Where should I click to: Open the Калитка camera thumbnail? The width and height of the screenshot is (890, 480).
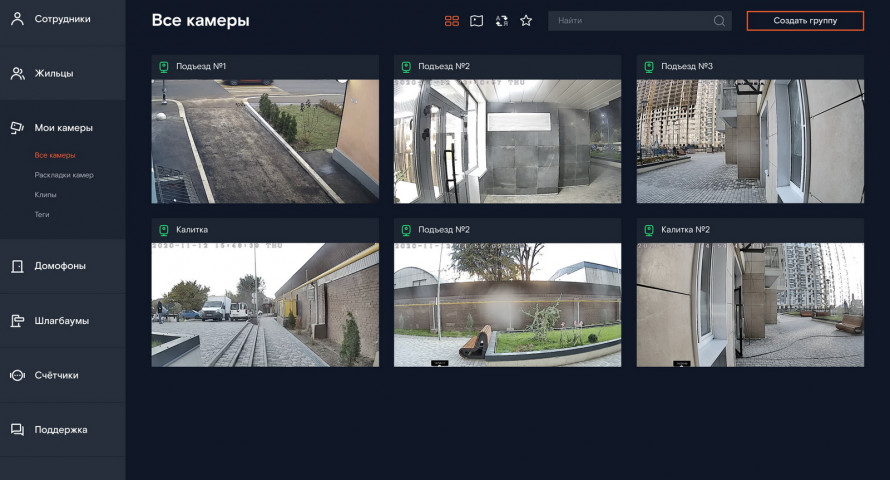(265, 305)
